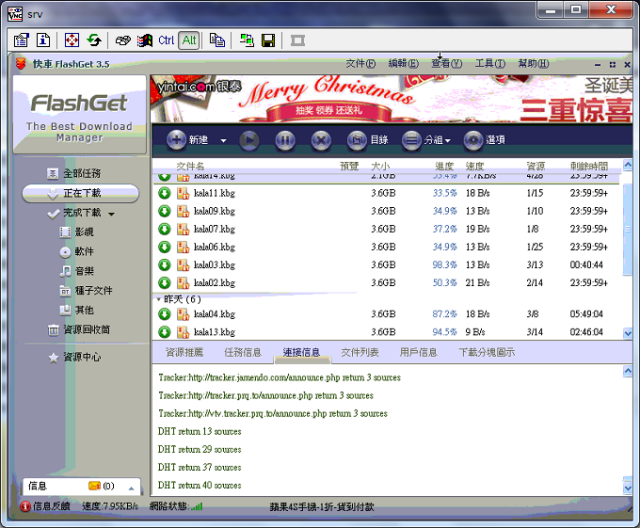Open the 影視 folder
This screenshot has height=528, width=640.
pyautogui.click(x=77, y=232)
